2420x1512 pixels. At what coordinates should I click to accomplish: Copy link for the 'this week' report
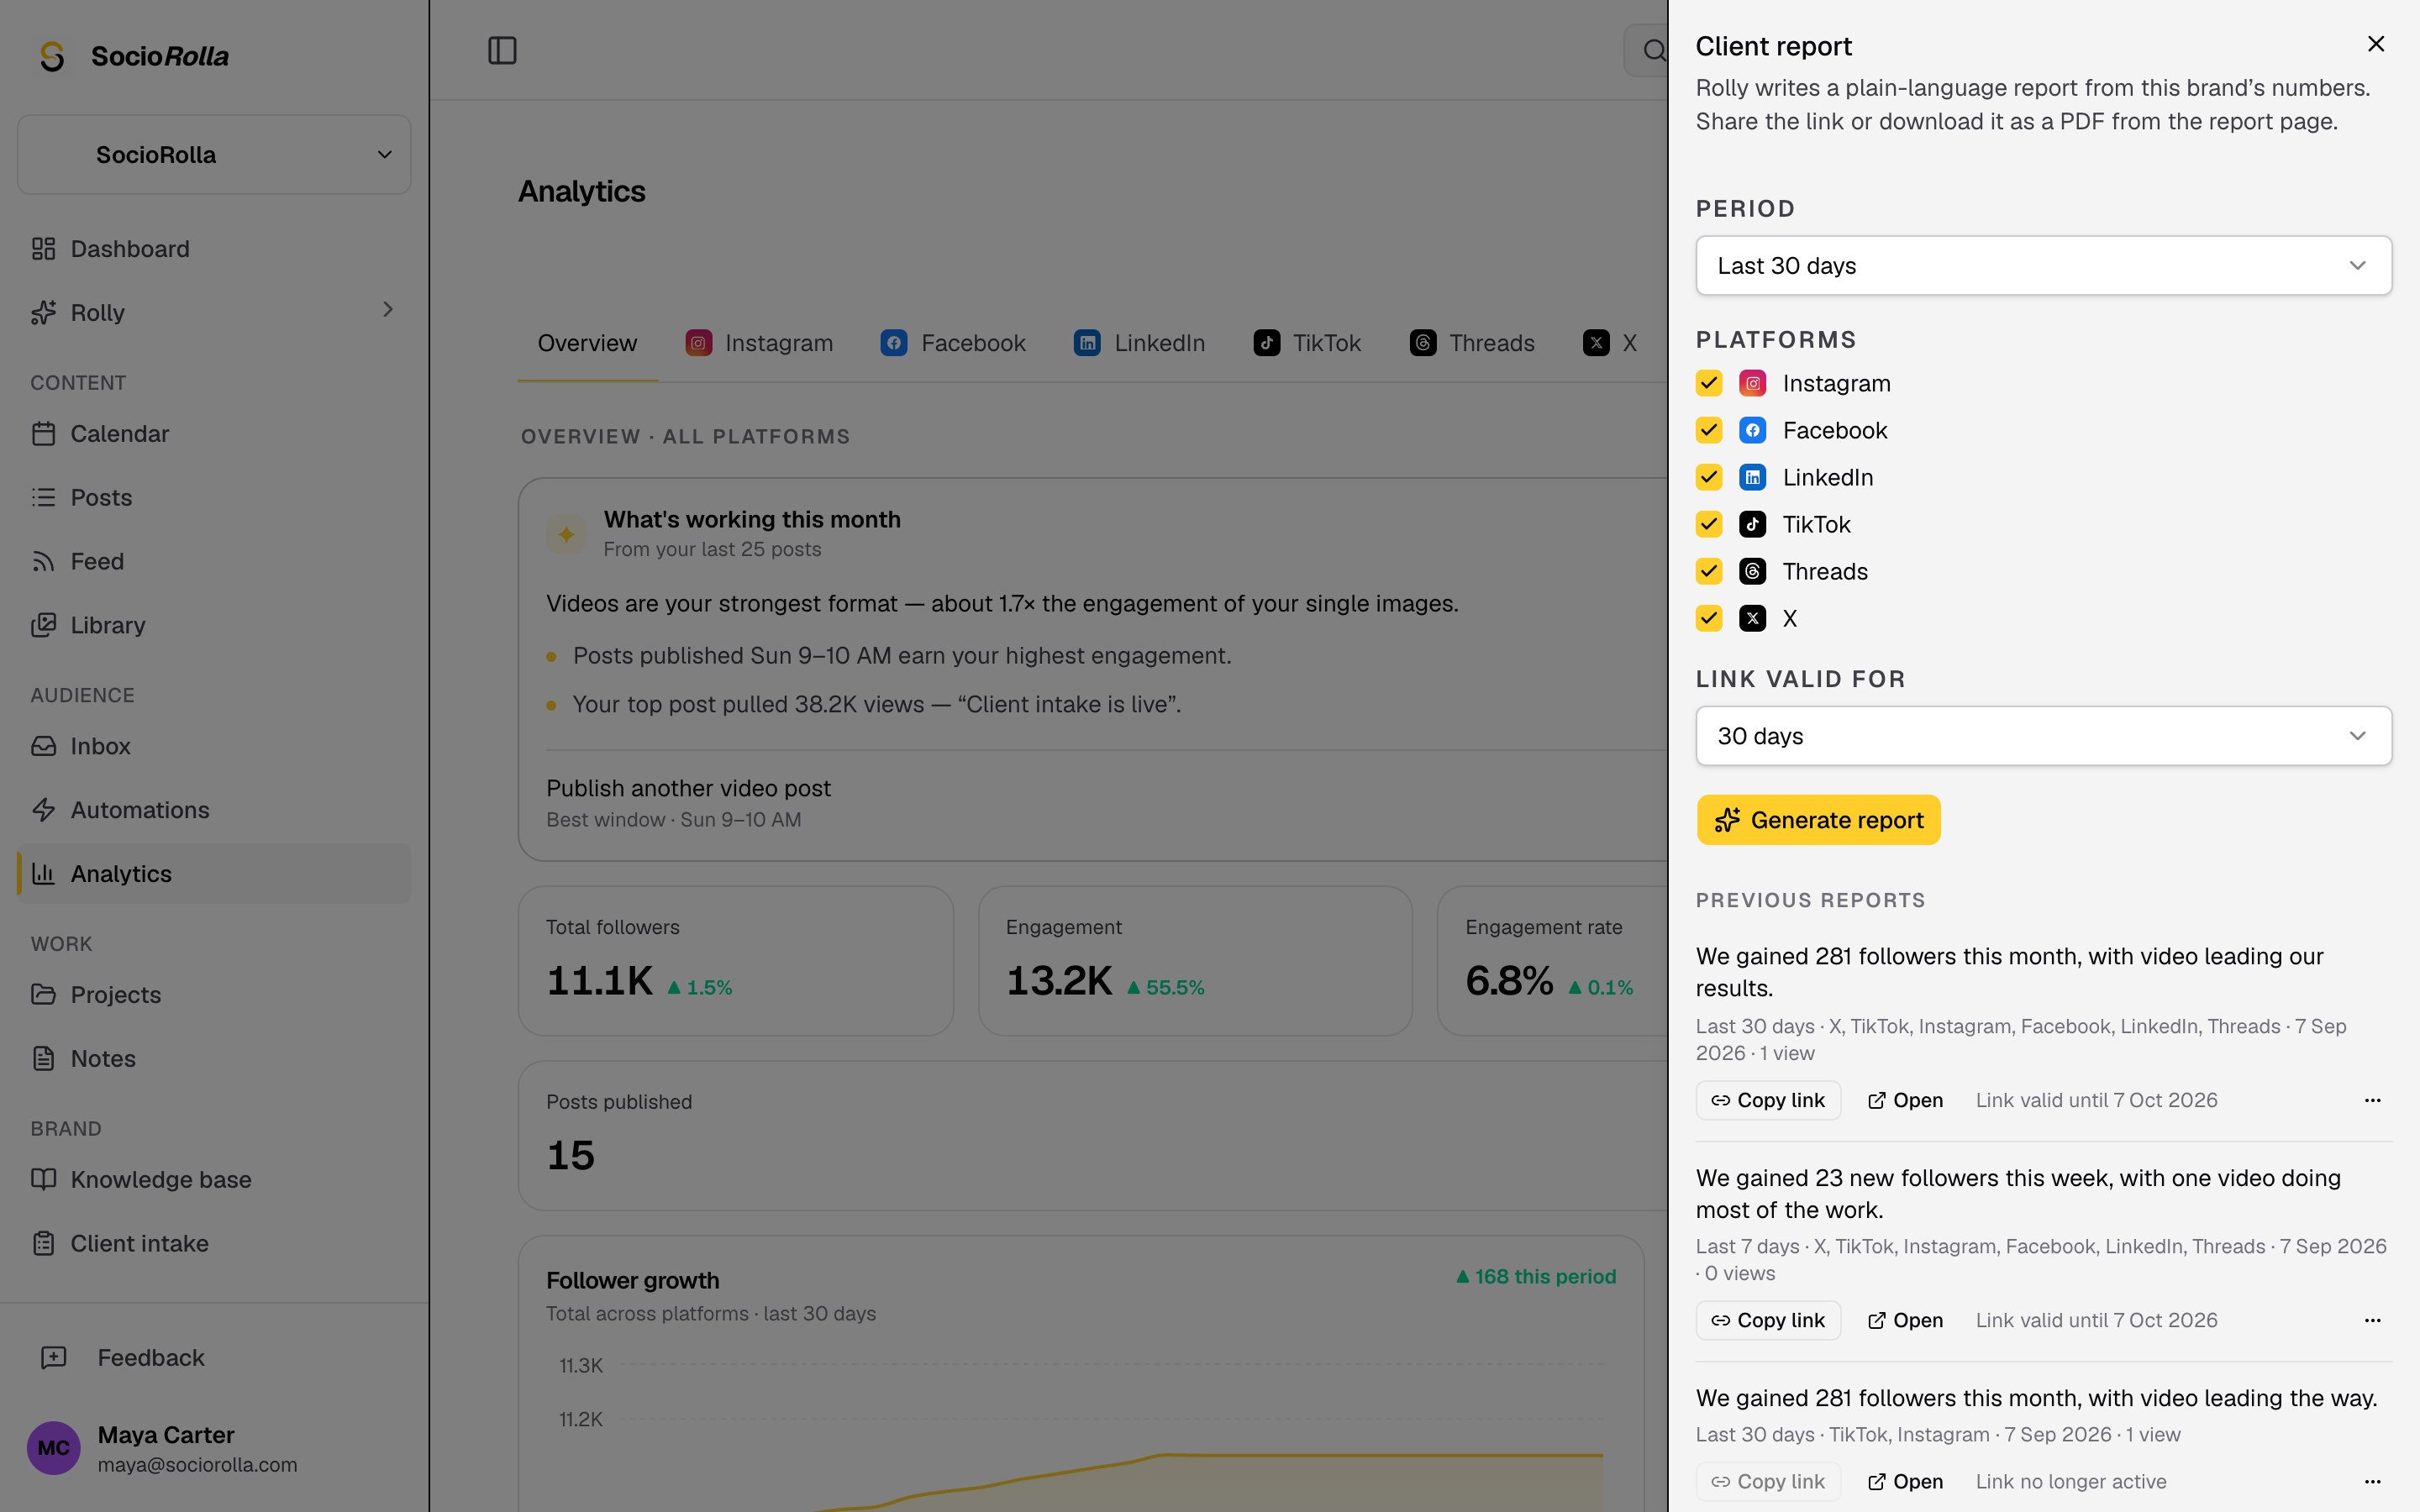tap(1768, 1320)
